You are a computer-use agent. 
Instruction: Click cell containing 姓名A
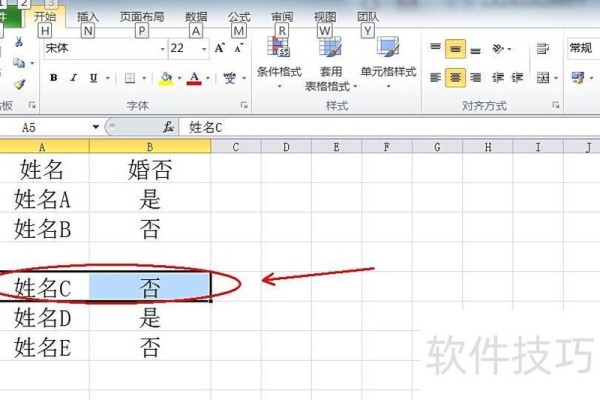[x=43, y=198]
